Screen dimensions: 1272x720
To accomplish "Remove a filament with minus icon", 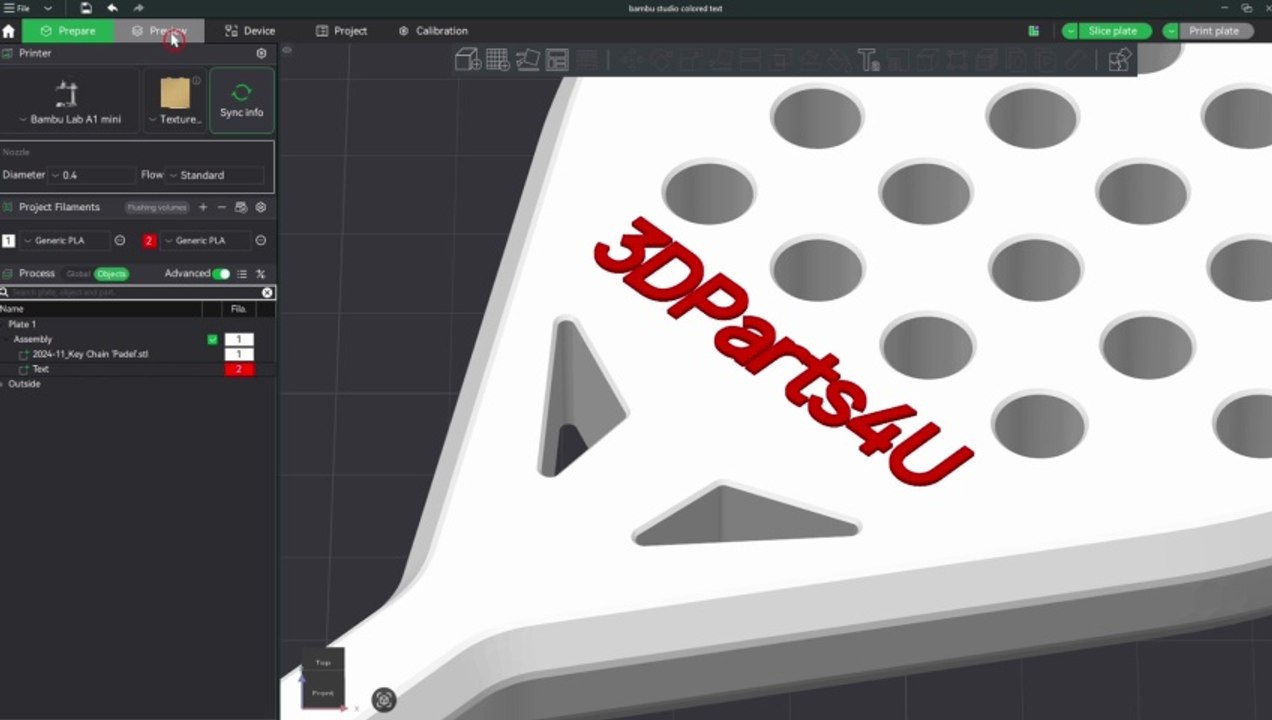I will [x=222, y=208].
